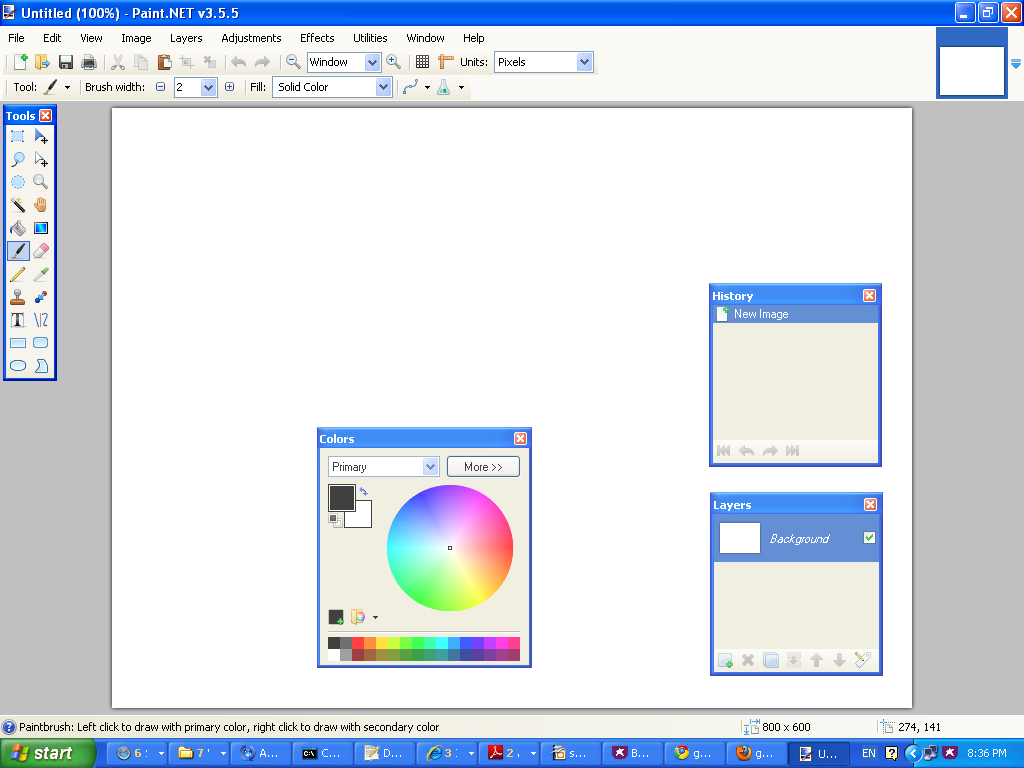Open the Brush width dropdown
The width and height of the screenshot is (1024, 768).
[208, 87]
